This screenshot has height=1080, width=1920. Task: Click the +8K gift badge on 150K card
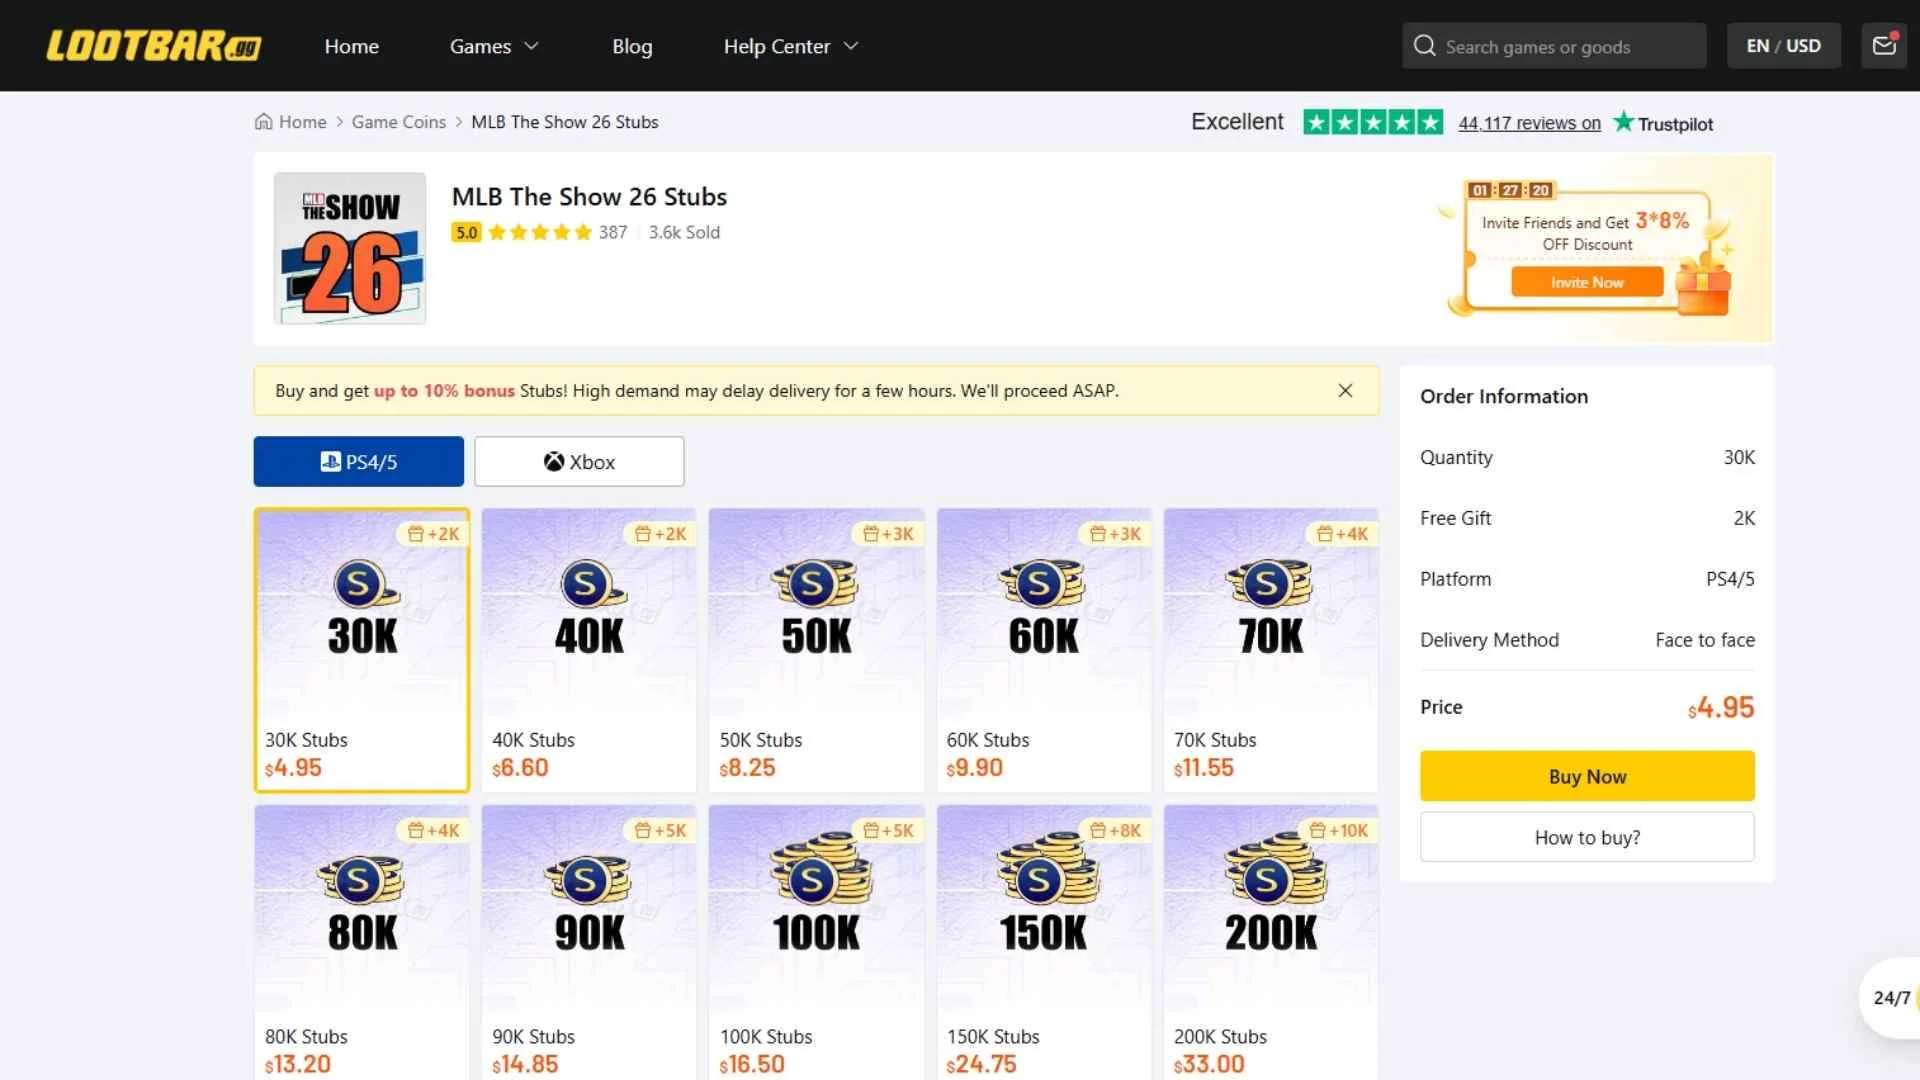click(1115, 831)
